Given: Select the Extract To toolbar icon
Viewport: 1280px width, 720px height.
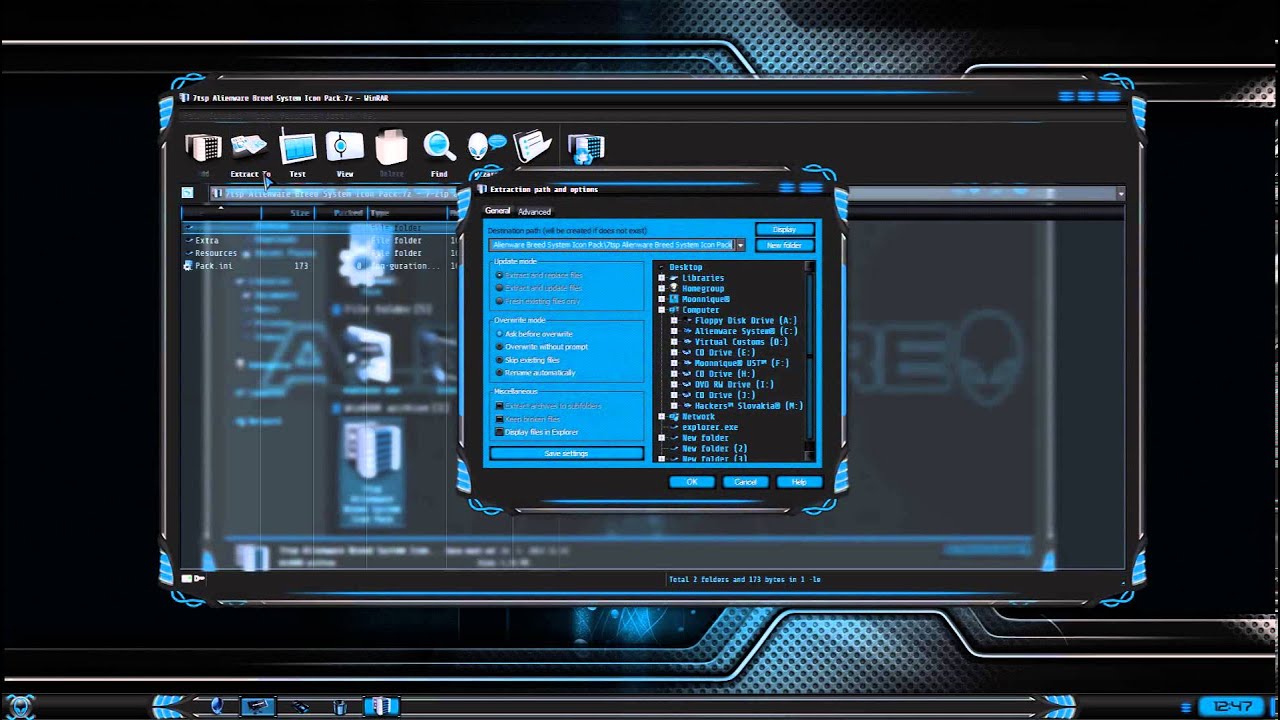Looking at the screenshot, I should point(248,148).
